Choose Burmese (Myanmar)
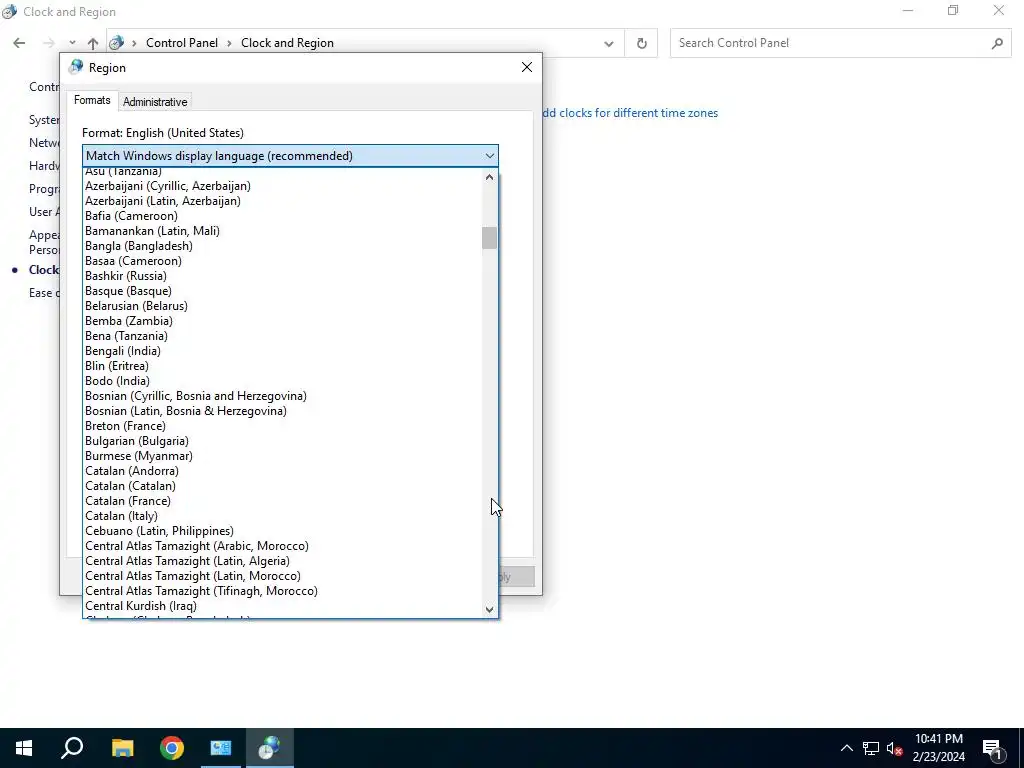This screenshot has height=768, width=1024. [282, 456]
